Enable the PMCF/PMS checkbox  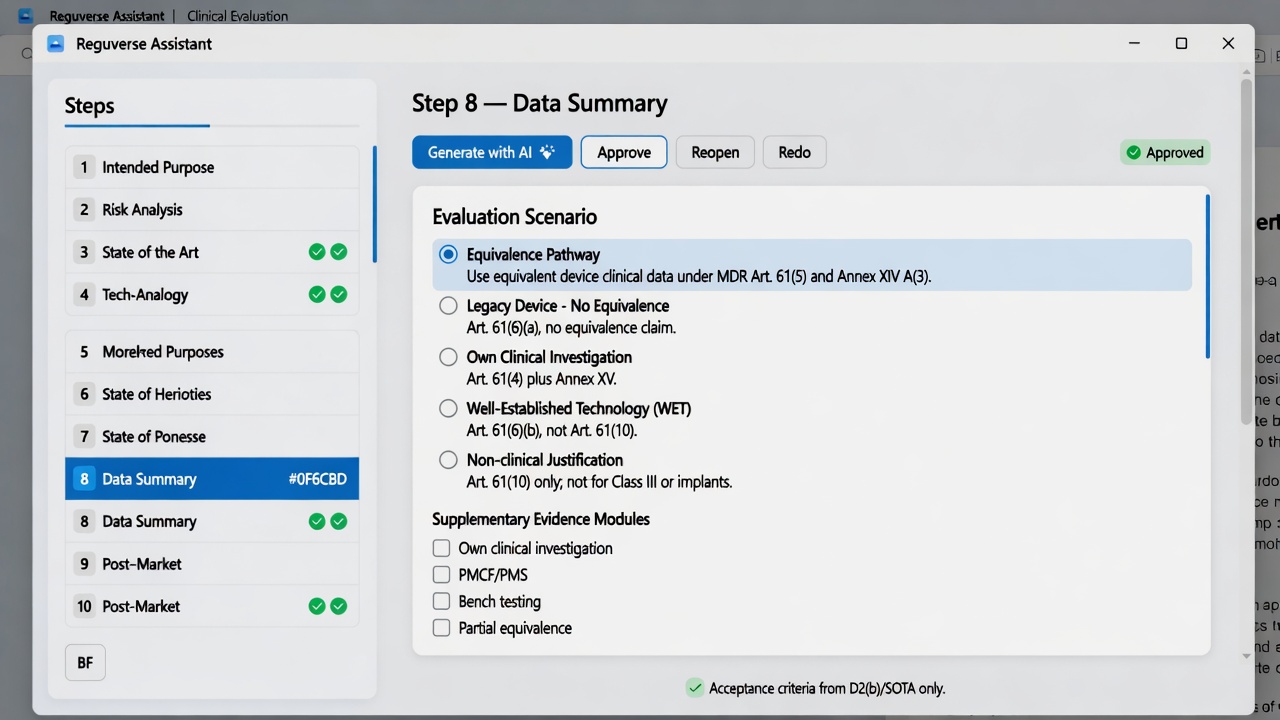441,574
